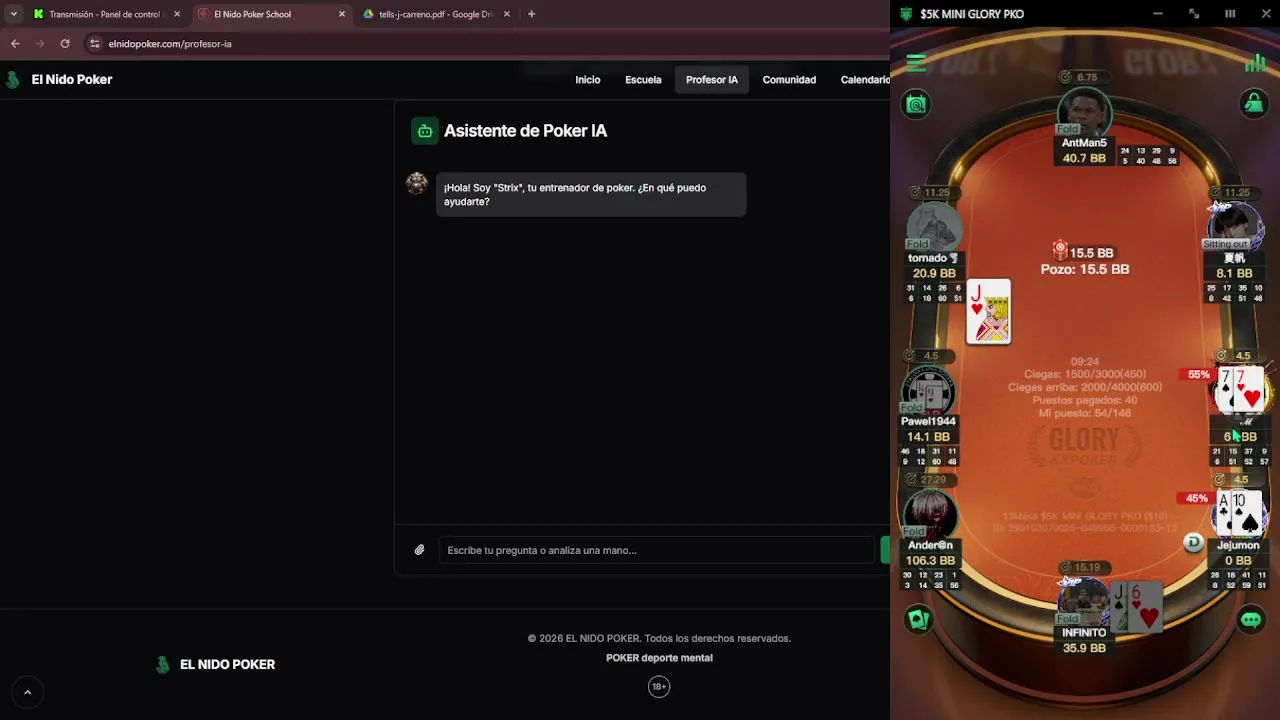Viewport: 1280px width, 720px height.
Task: Switch to tells-j-carreno.pdf Google Drive tab
Action: click(436, 14)
